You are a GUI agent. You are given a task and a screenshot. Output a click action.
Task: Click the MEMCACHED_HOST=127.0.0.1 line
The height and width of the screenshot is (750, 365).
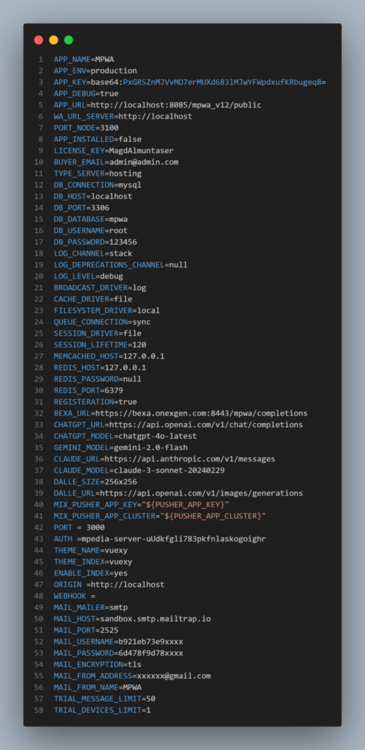pos(109,356)
